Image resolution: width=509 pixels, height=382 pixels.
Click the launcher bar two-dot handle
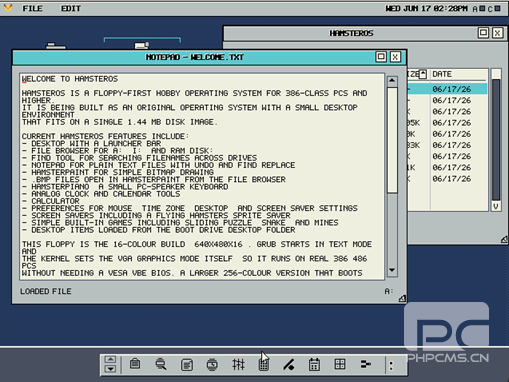coord(391,366)
